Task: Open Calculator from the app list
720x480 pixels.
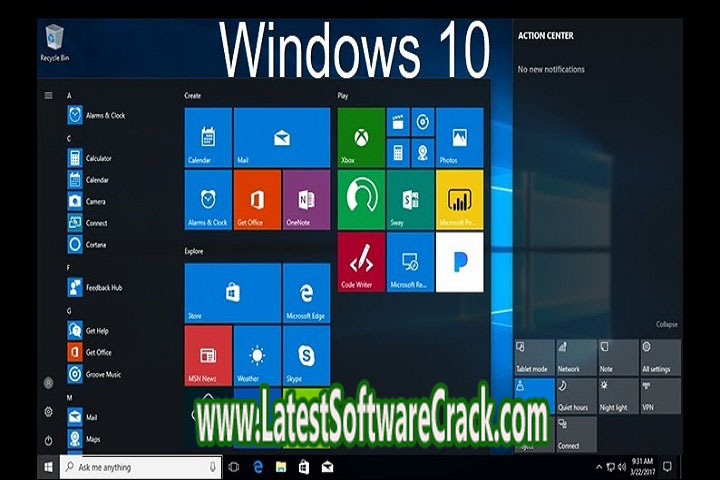Action: pyautogui.click(x=98, y=158)
